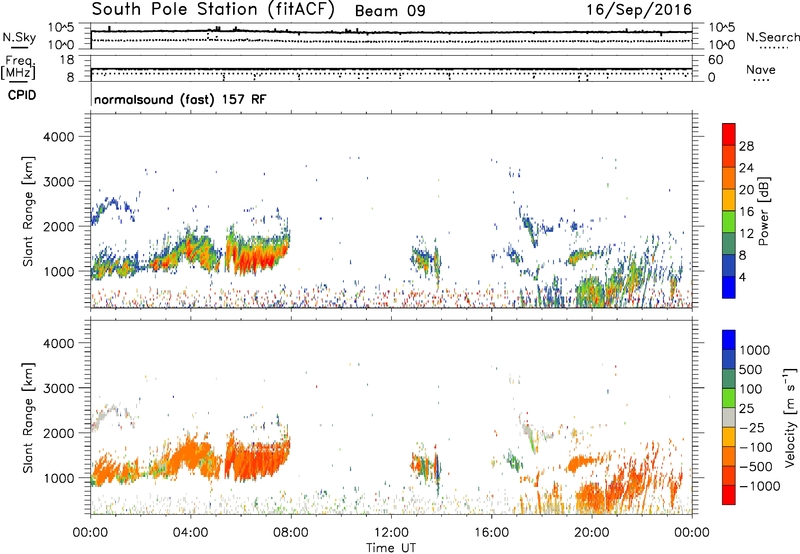800x554 pixels.
Task: Click the '16:00' time tick label
Action: [491, 533]
